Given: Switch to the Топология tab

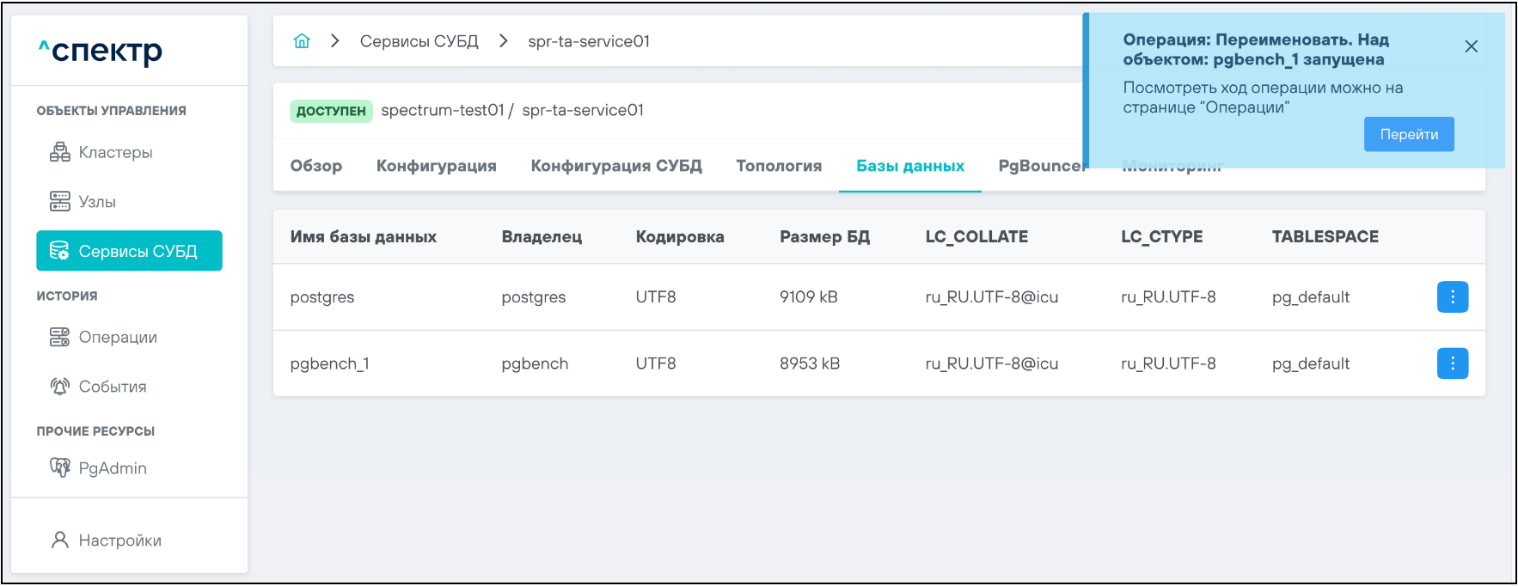Looking at the screenshot, I should pyautogui.click(x=779, y=166).
